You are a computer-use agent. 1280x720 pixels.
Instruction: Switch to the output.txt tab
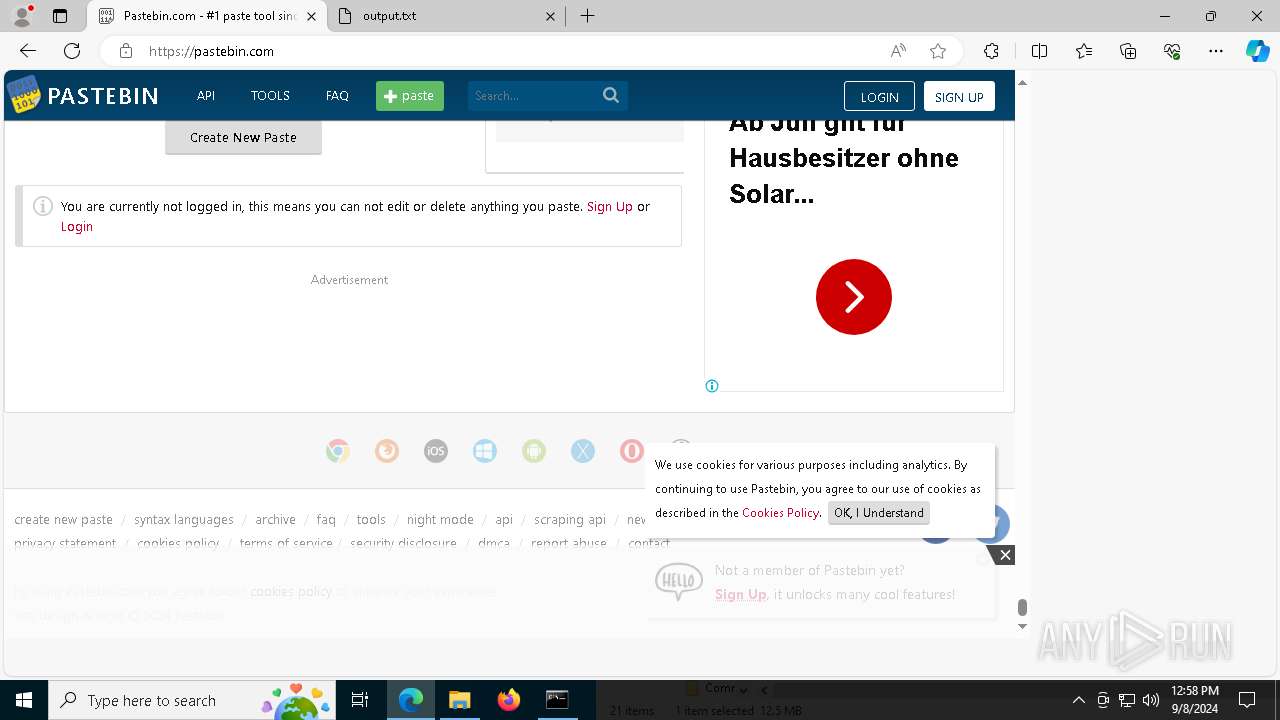pyautogui.click(x=446, y=16)
